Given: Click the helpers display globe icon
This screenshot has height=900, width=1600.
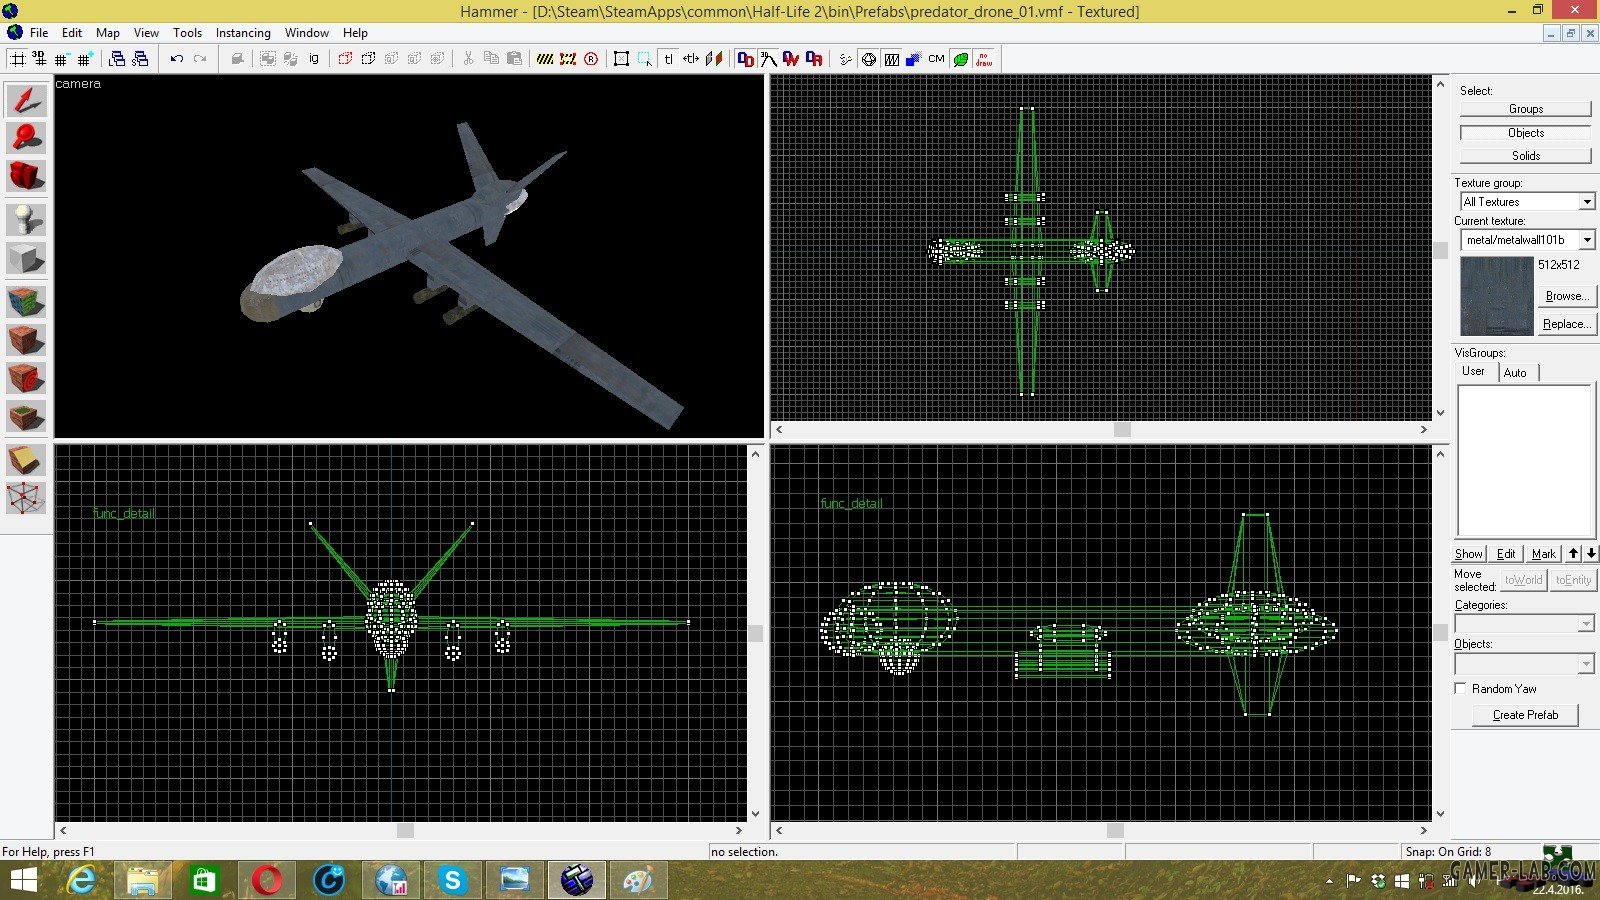Looking at the screenshot, I should (868, 59).
